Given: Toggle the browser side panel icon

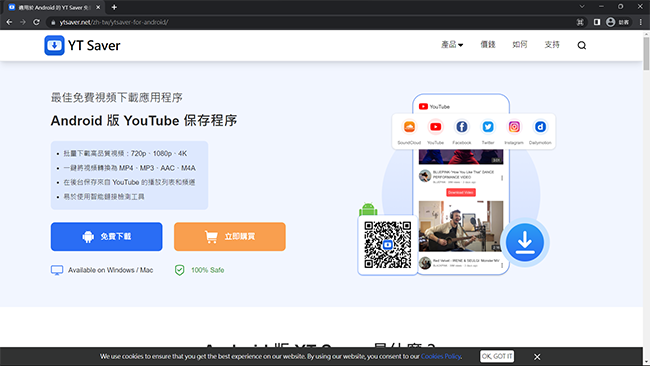Looking at the screenshot, I should (x=597, y=22).
